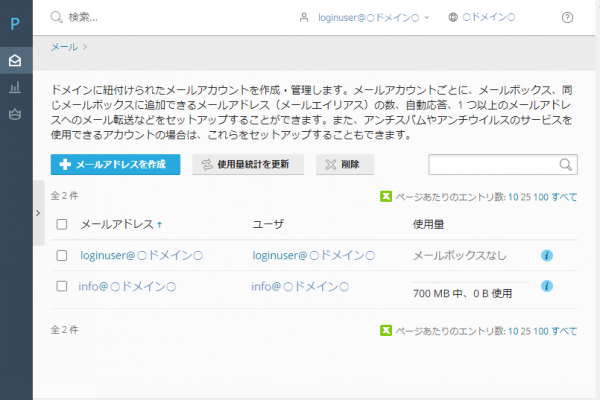
Task: Open the loginuser account dropdown in header
Action: coord(365,17)
